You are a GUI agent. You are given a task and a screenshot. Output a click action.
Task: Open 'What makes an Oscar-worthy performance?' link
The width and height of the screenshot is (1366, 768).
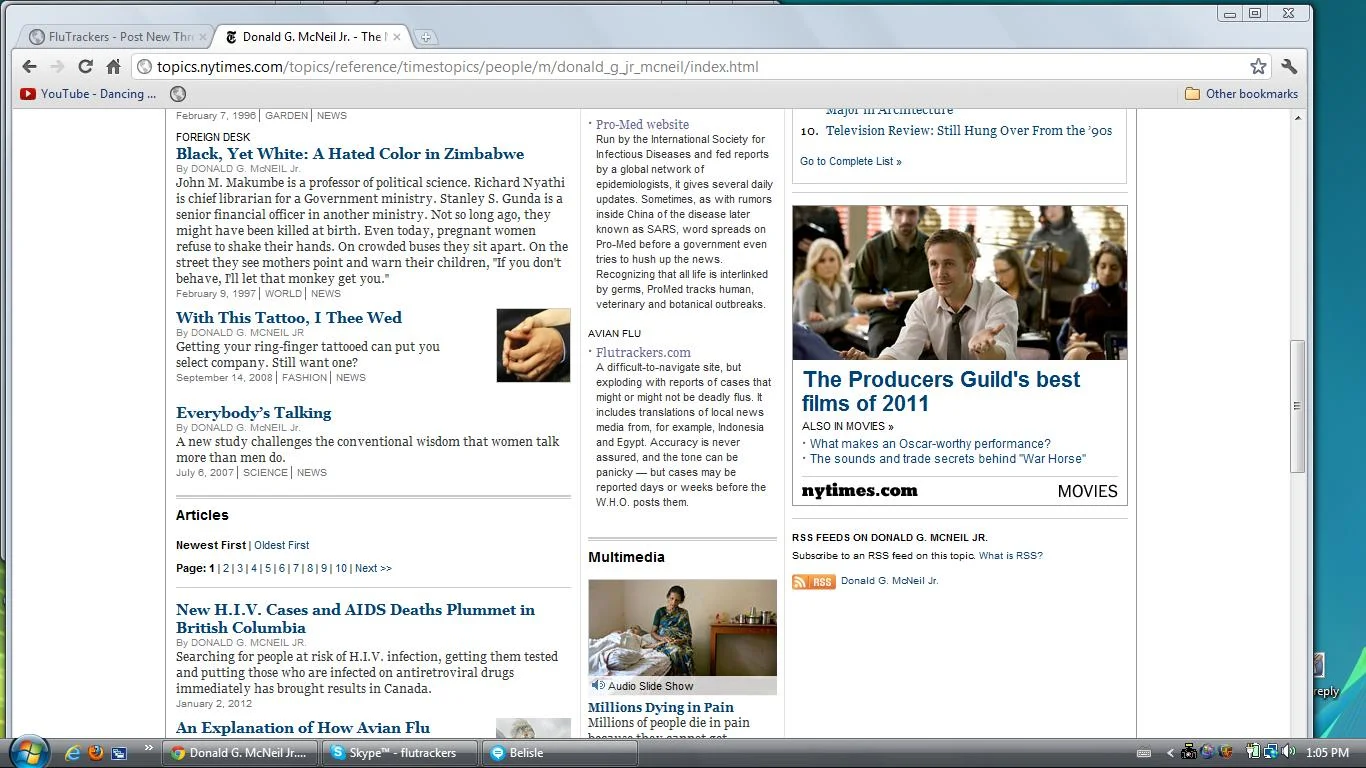click(930, 444)
